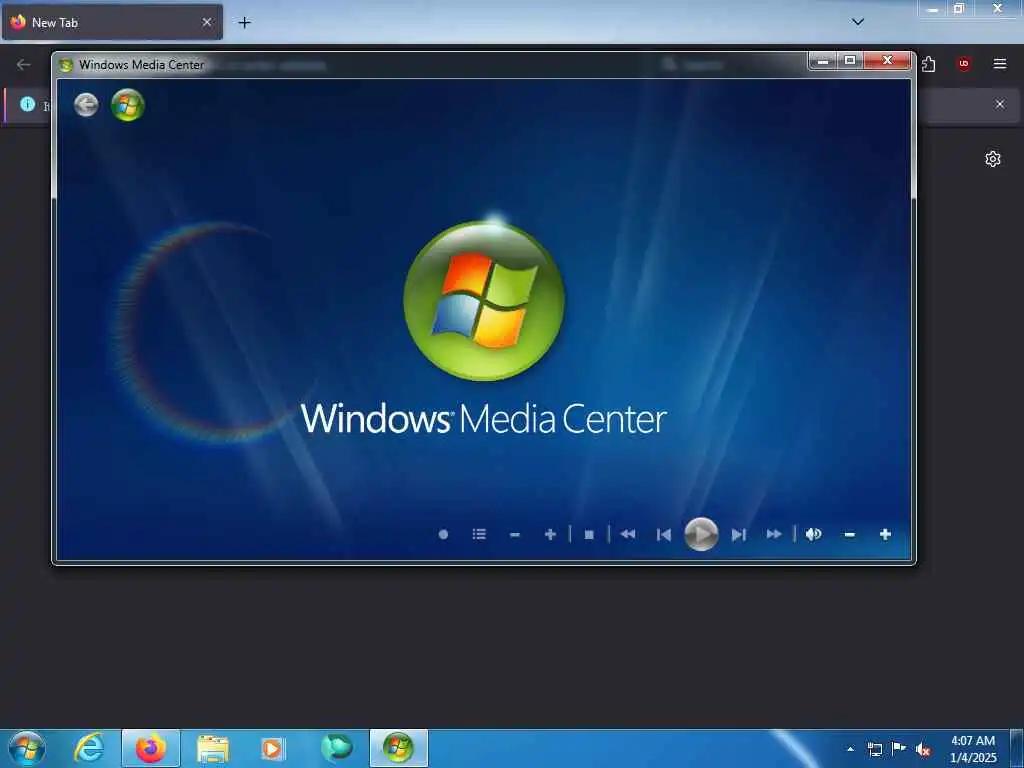The width and height of the screenshot is (1024, 768).
Task: Mute audio with the speaker icon
Action: pyautogui.click(x=813, y=534)
